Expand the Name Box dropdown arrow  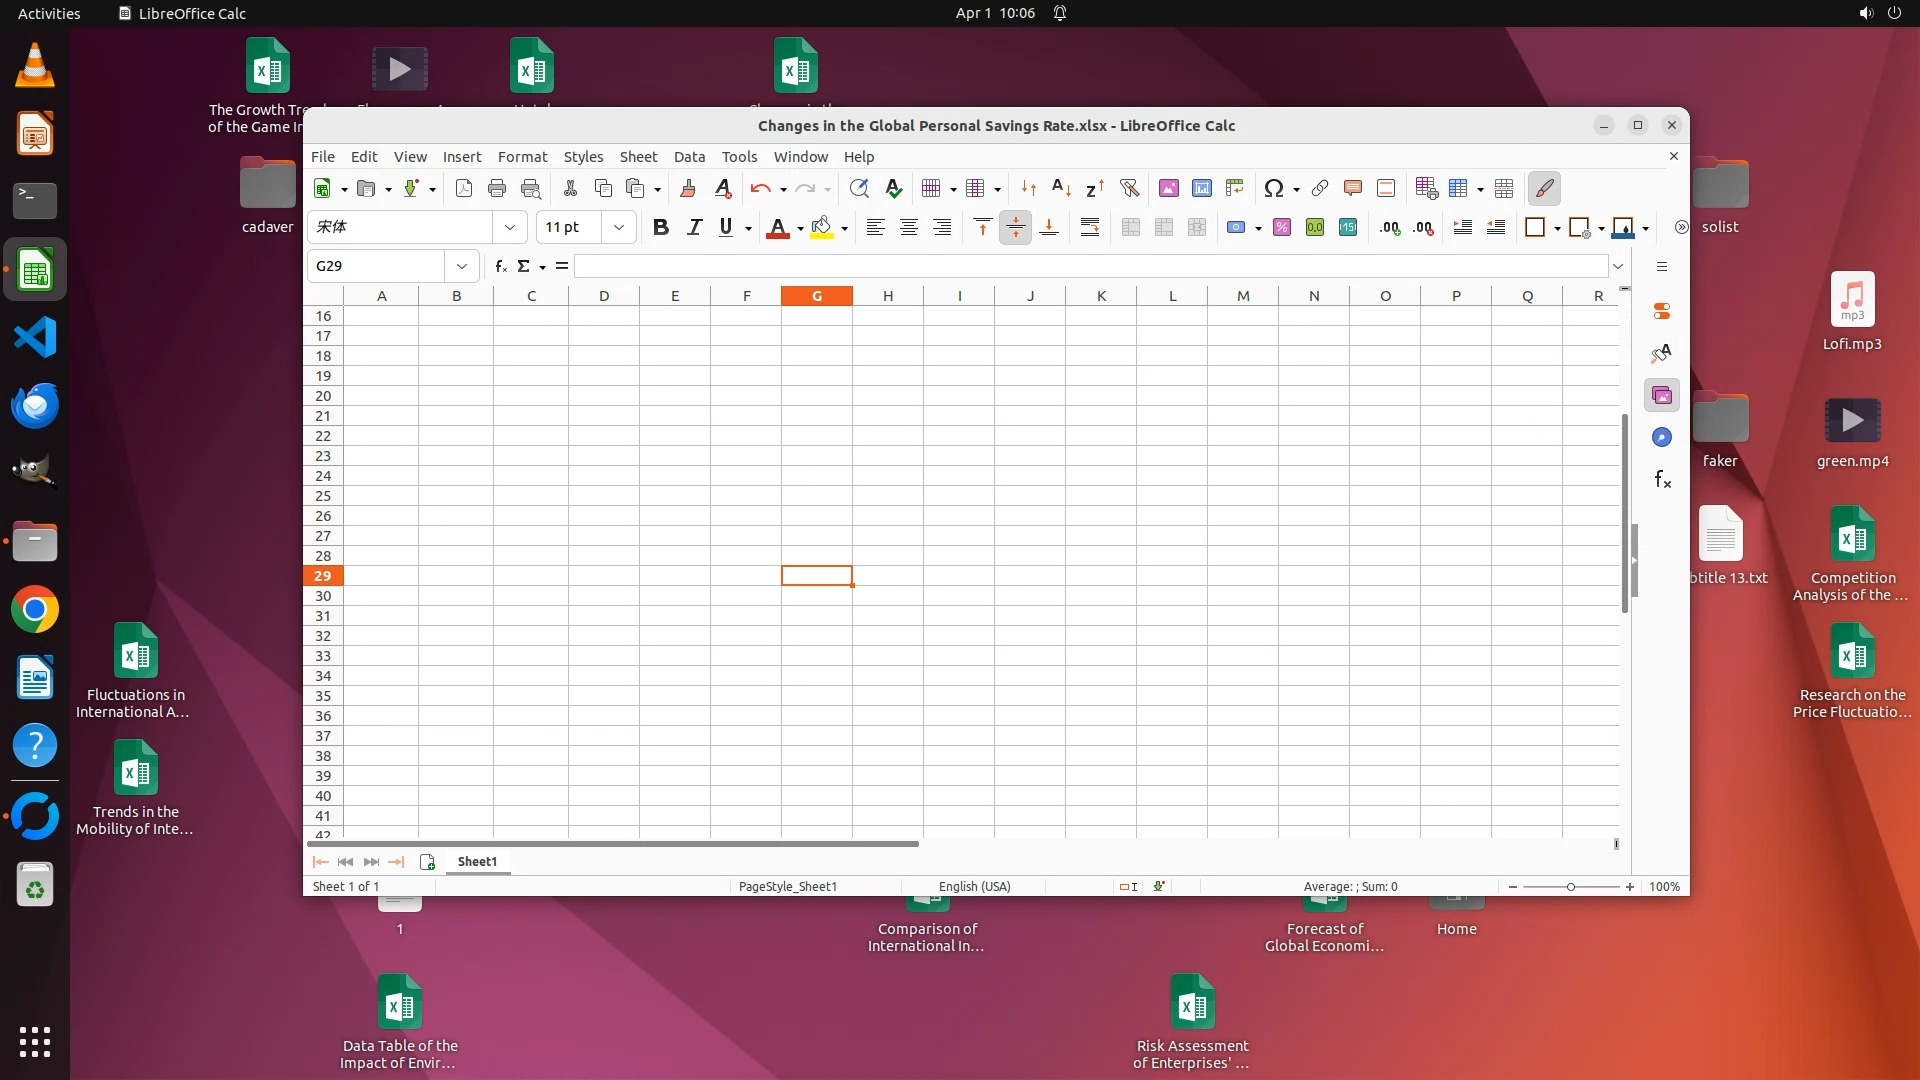[461, 266]
